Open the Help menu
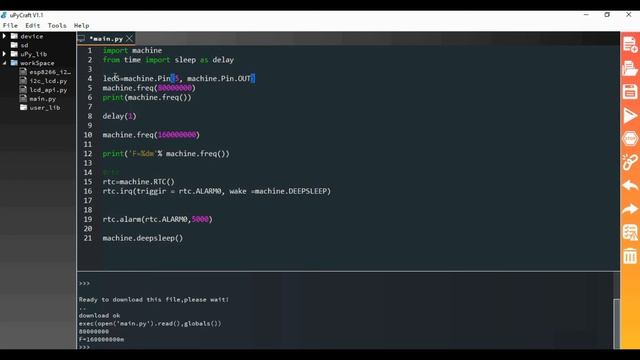Image resolution: width=640 pixels, height=360 pixels. 81,25
